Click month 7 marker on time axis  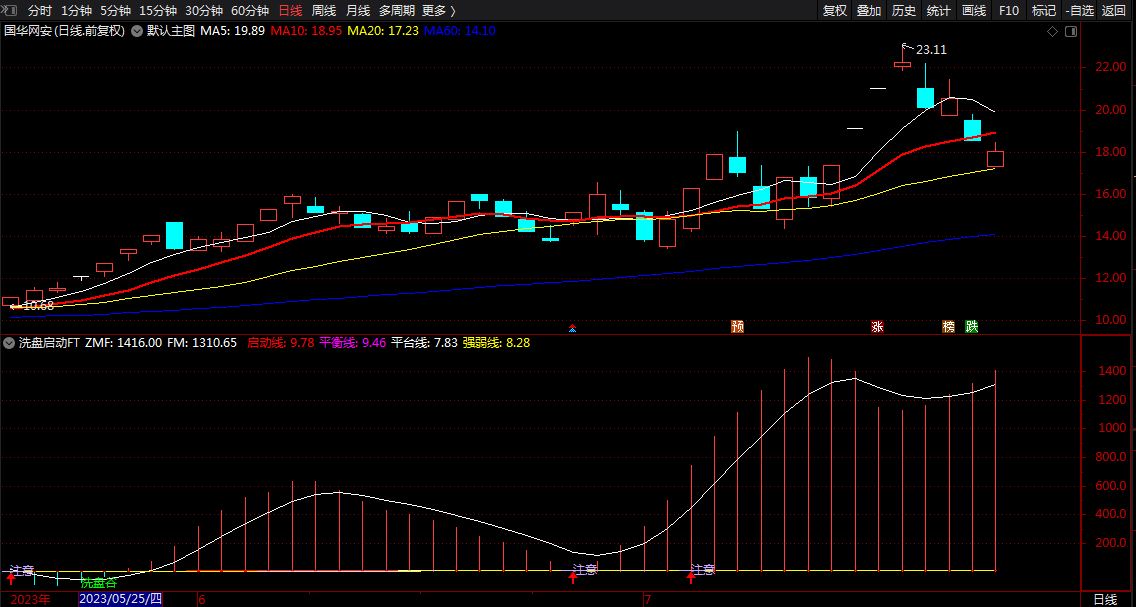click(648, 600)
